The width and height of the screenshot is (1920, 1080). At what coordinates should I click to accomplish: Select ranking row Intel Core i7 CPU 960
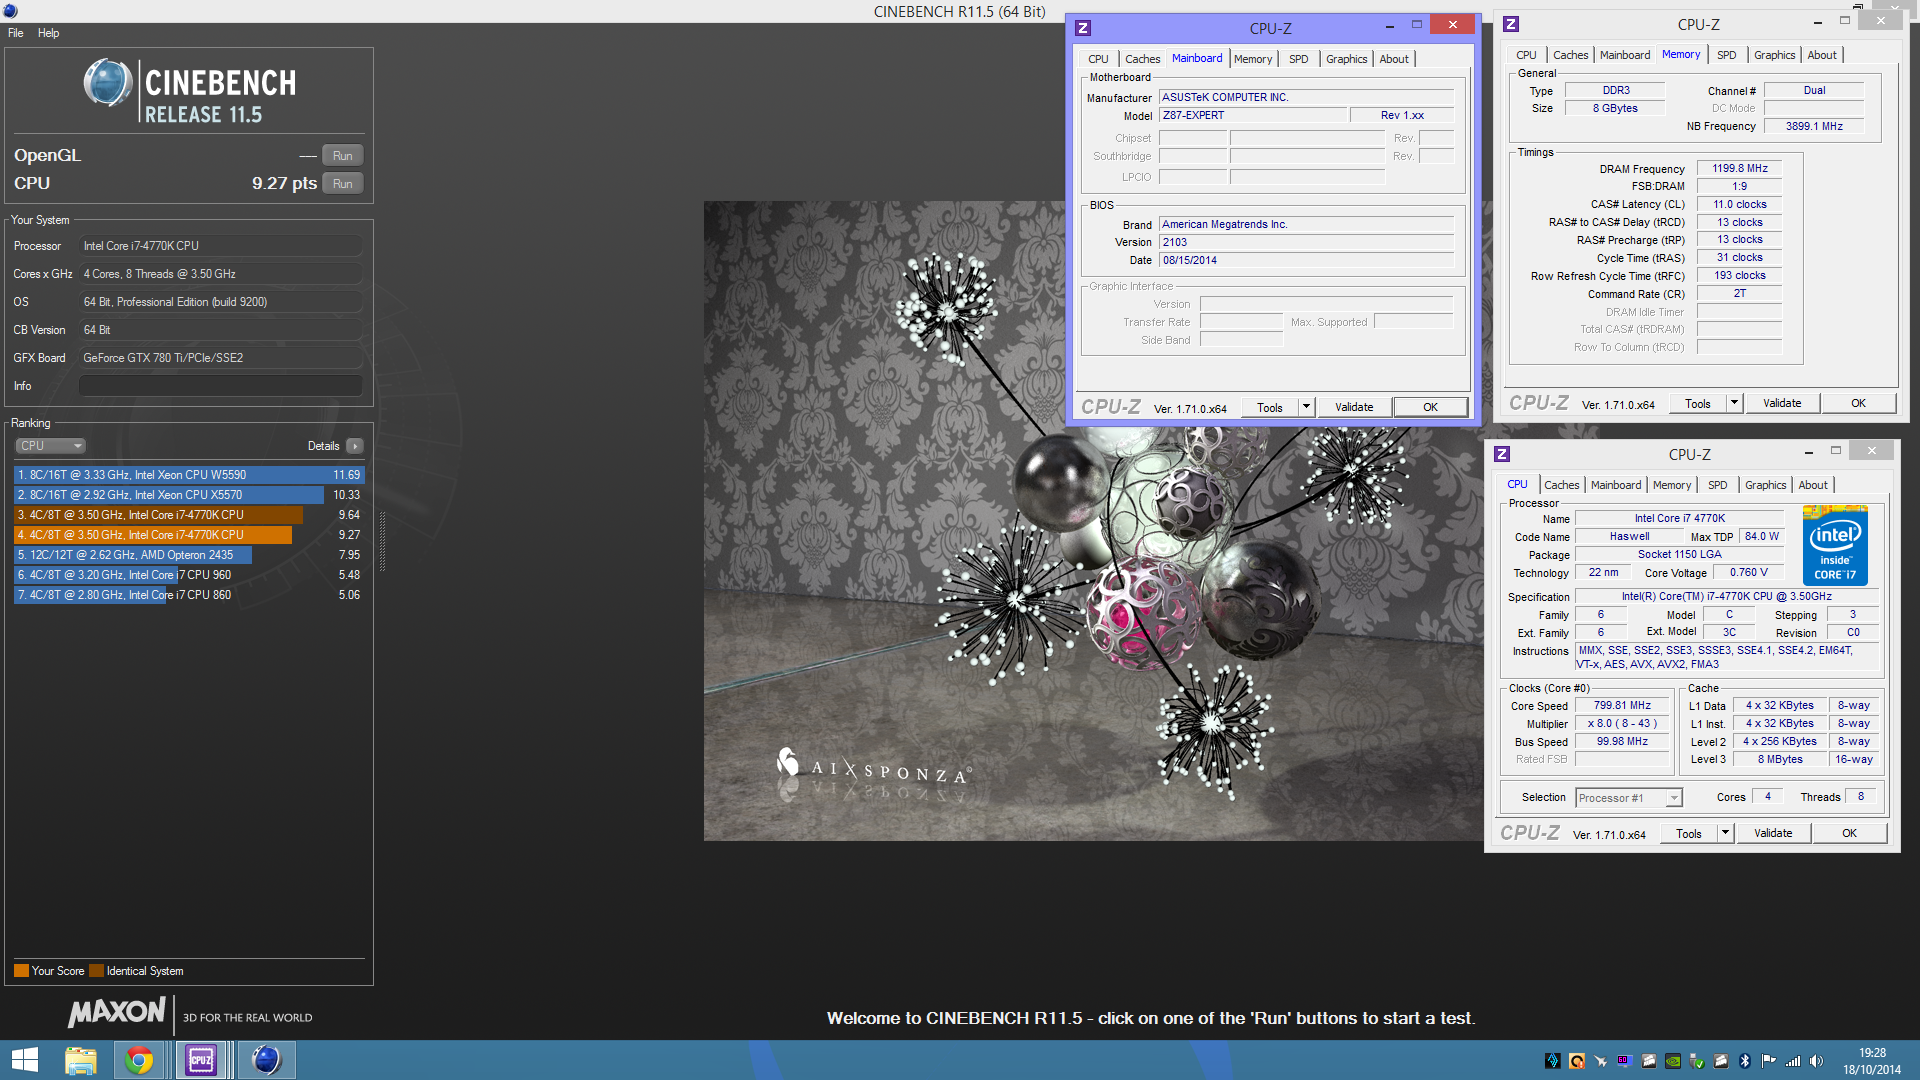(189, 575)
